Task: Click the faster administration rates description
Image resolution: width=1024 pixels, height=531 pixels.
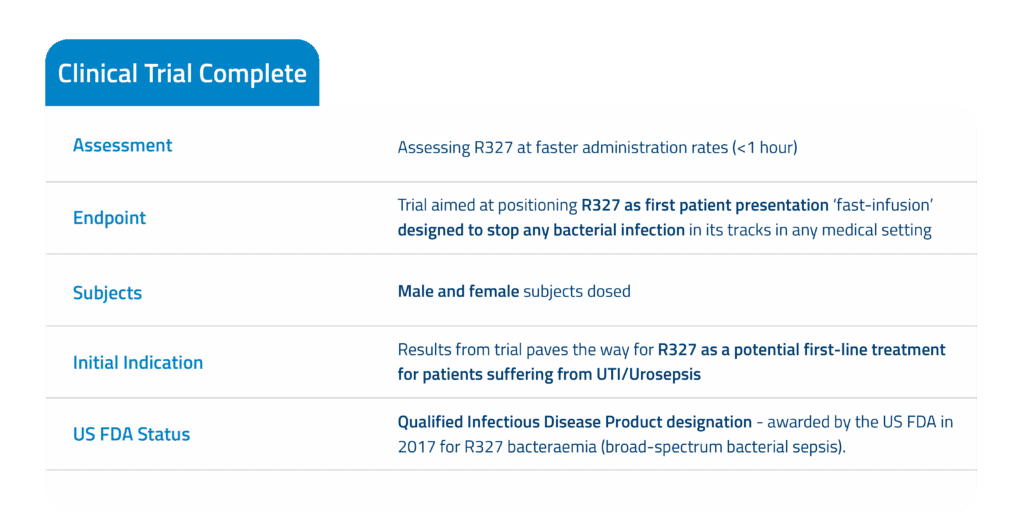Action: 597,148
